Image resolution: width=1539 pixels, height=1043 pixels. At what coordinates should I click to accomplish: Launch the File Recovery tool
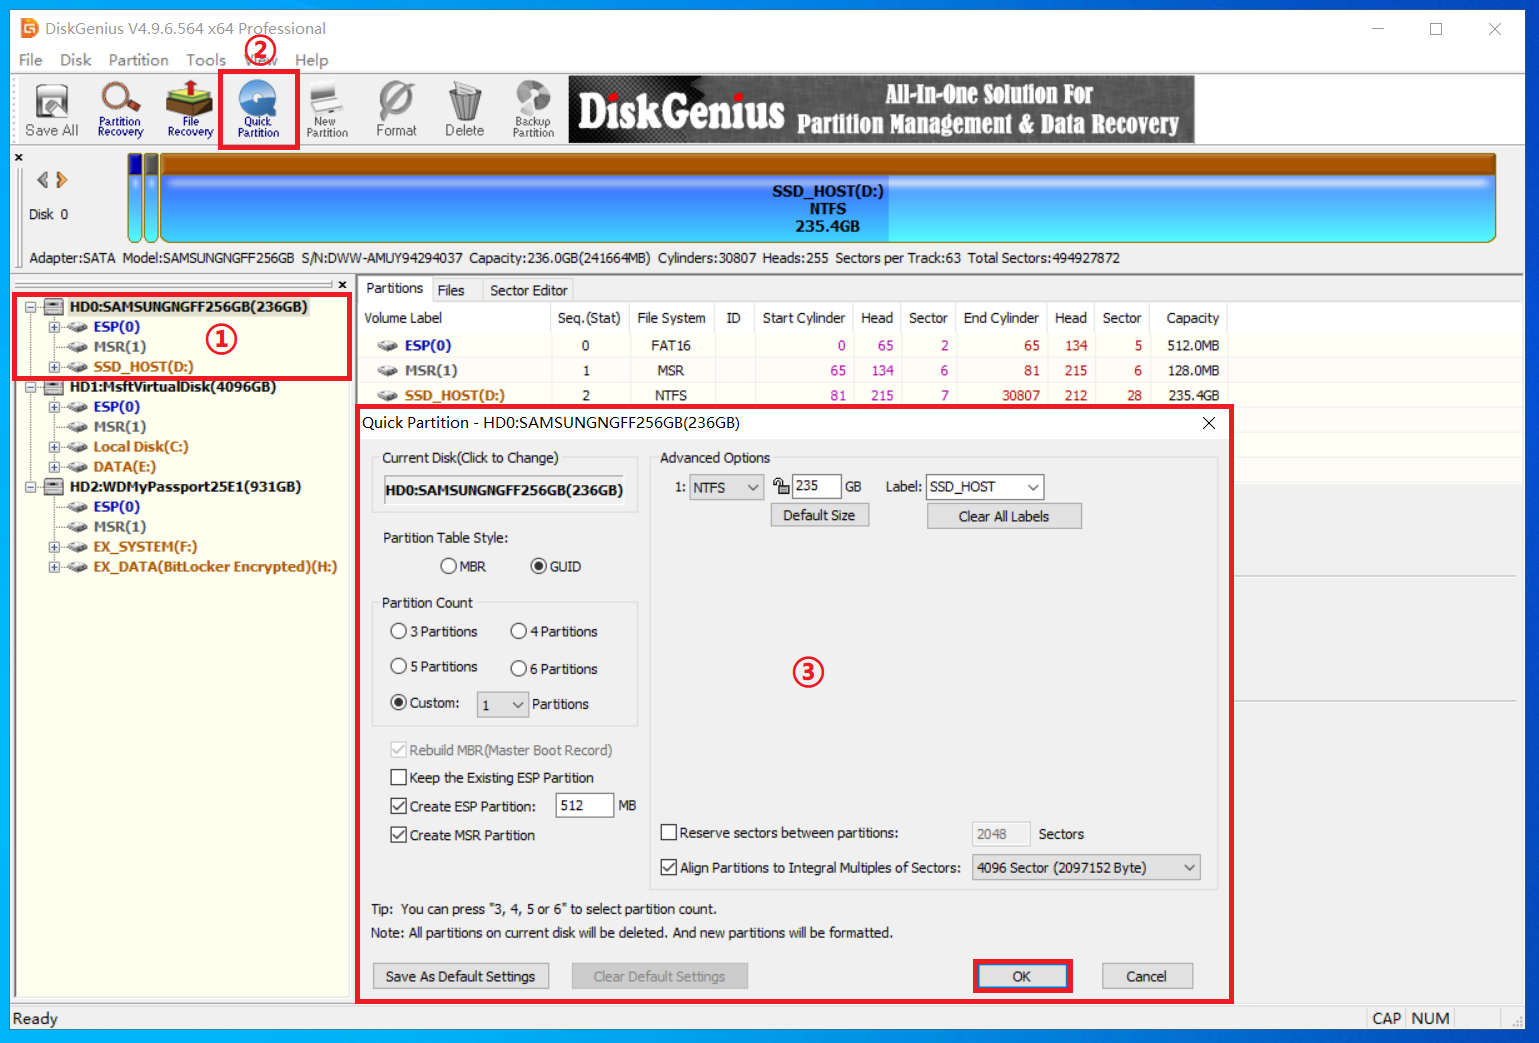point(190,110)
